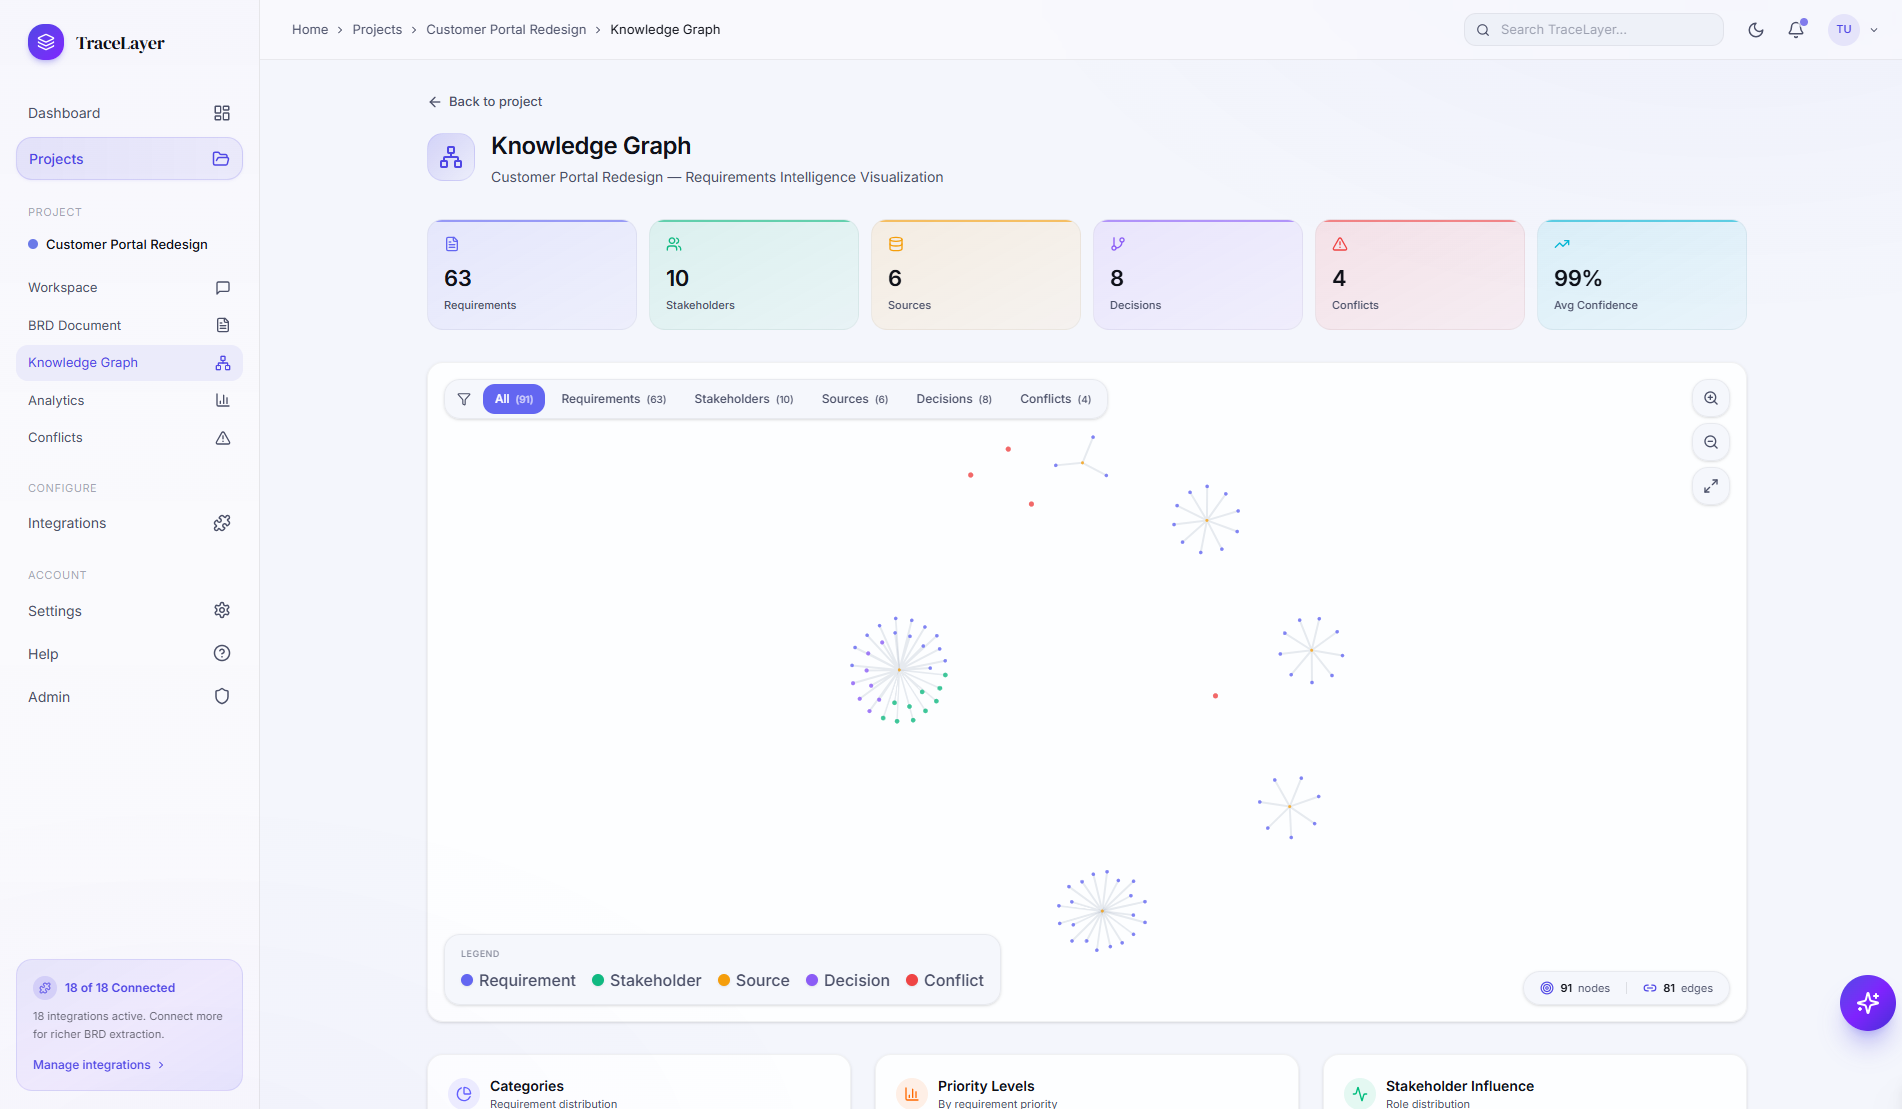Screen dimensions: 1902x1109
Task: Expand graph to fullscreen view
Action: pos(1710,486)
